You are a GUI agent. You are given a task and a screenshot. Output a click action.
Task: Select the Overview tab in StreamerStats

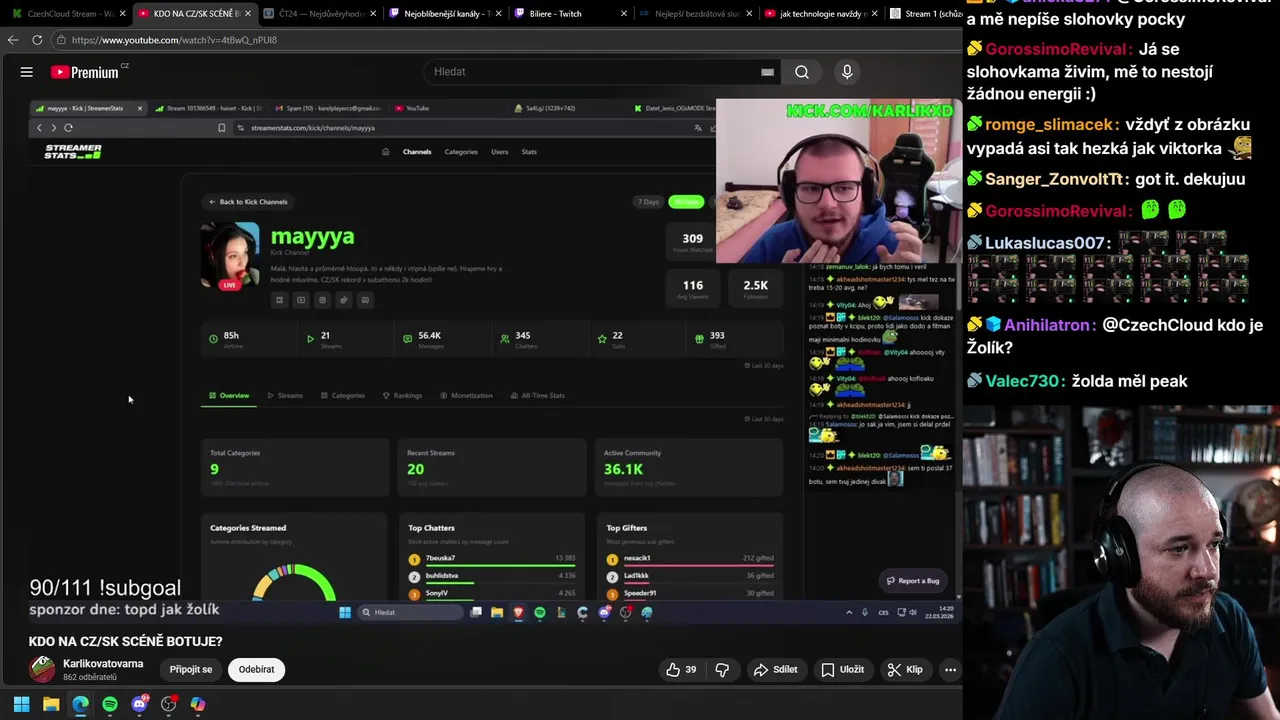(229, 396)
